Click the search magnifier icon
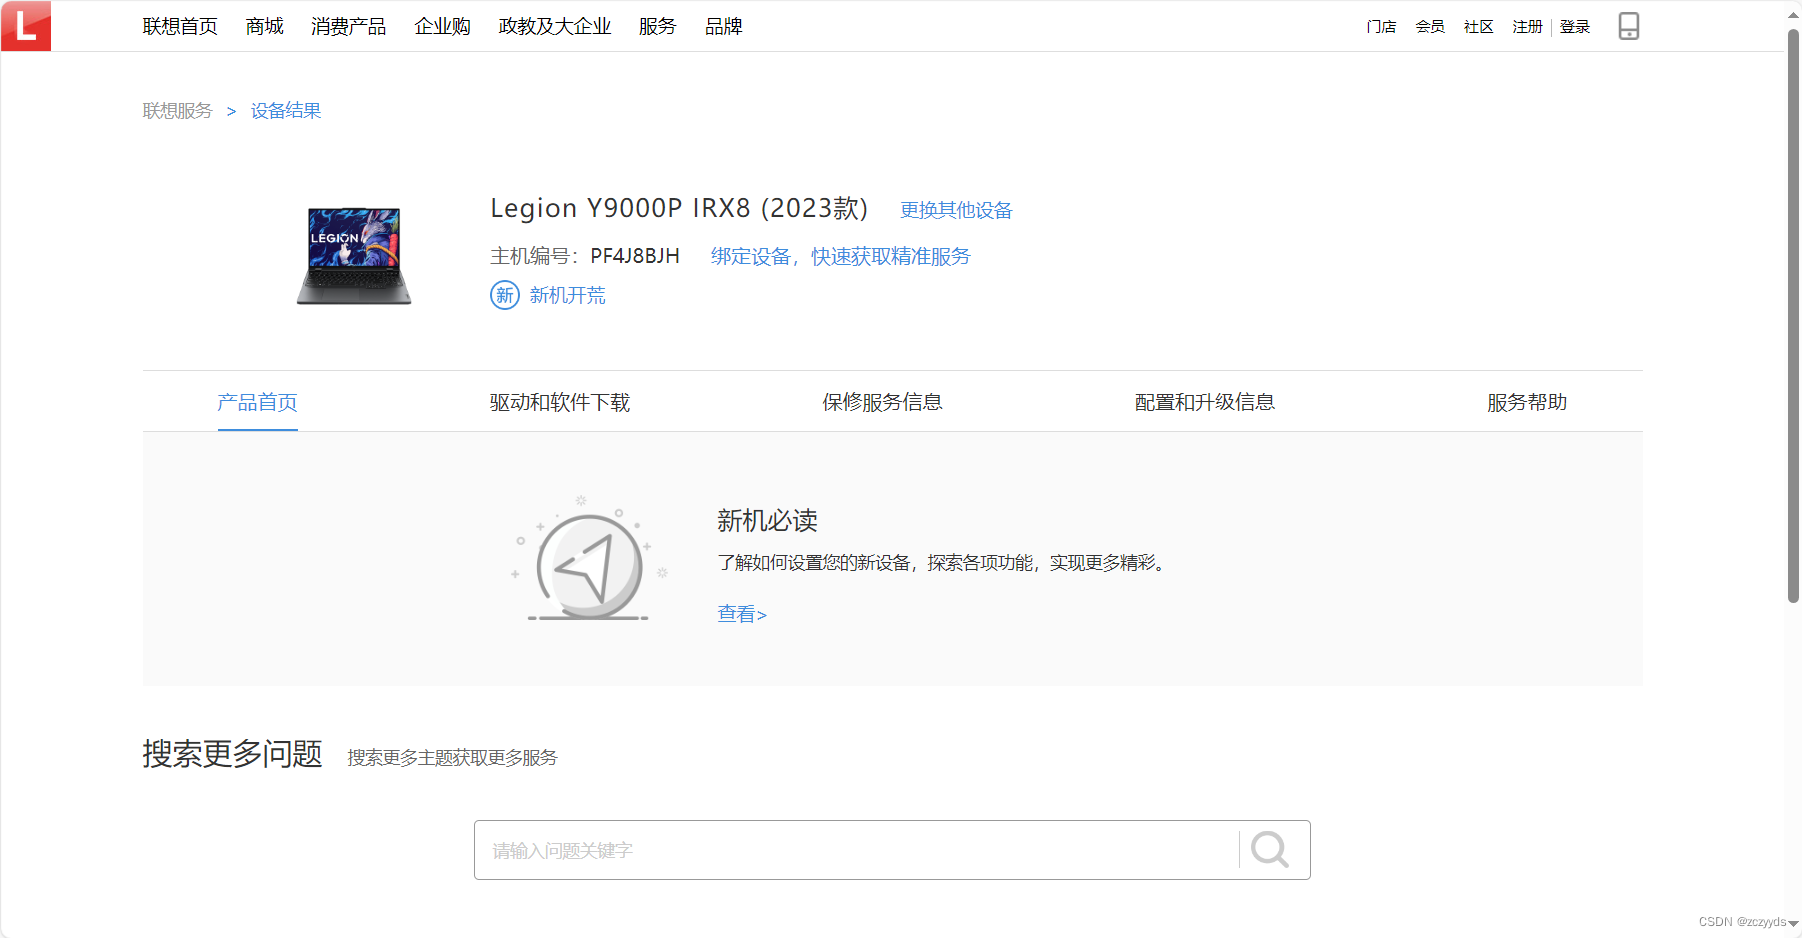This screenshot has width=1802, height=938. click(1270, 850)
